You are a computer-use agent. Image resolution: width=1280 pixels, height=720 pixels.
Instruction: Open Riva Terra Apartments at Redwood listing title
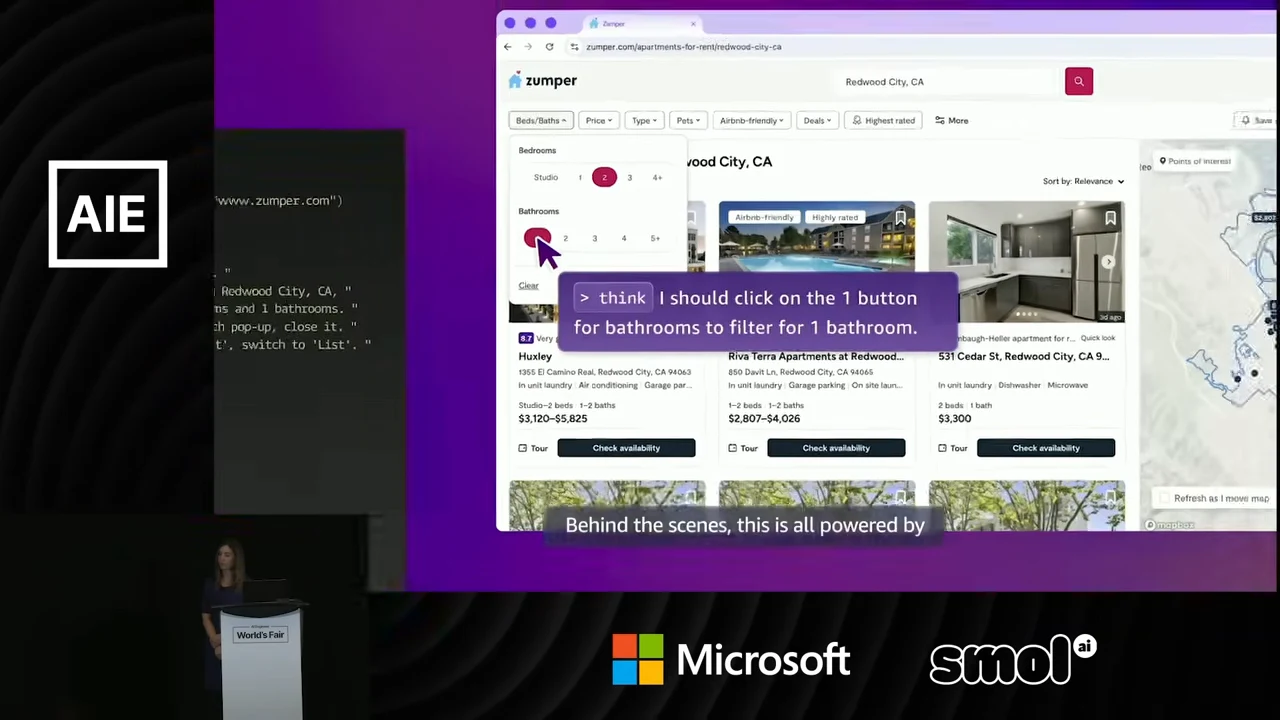click(816, 356)
